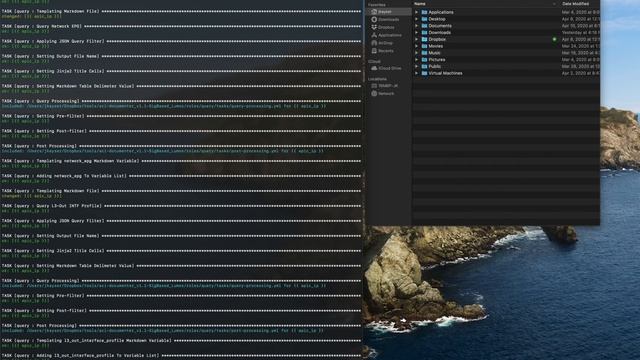This screenshot has width=640, height=360.
Task: Expand the Public folder disclosure triangle
Action: click(x=417, y=67)
